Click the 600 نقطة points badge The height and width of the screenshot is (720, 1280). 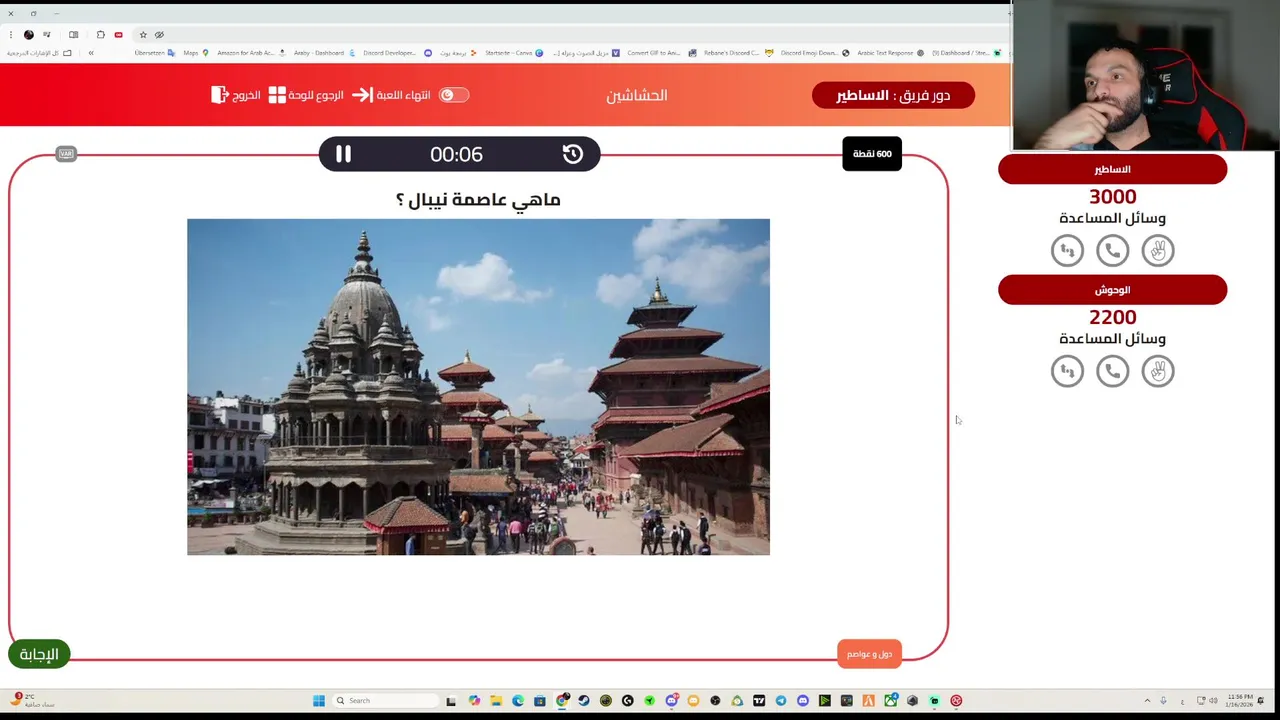872,154
